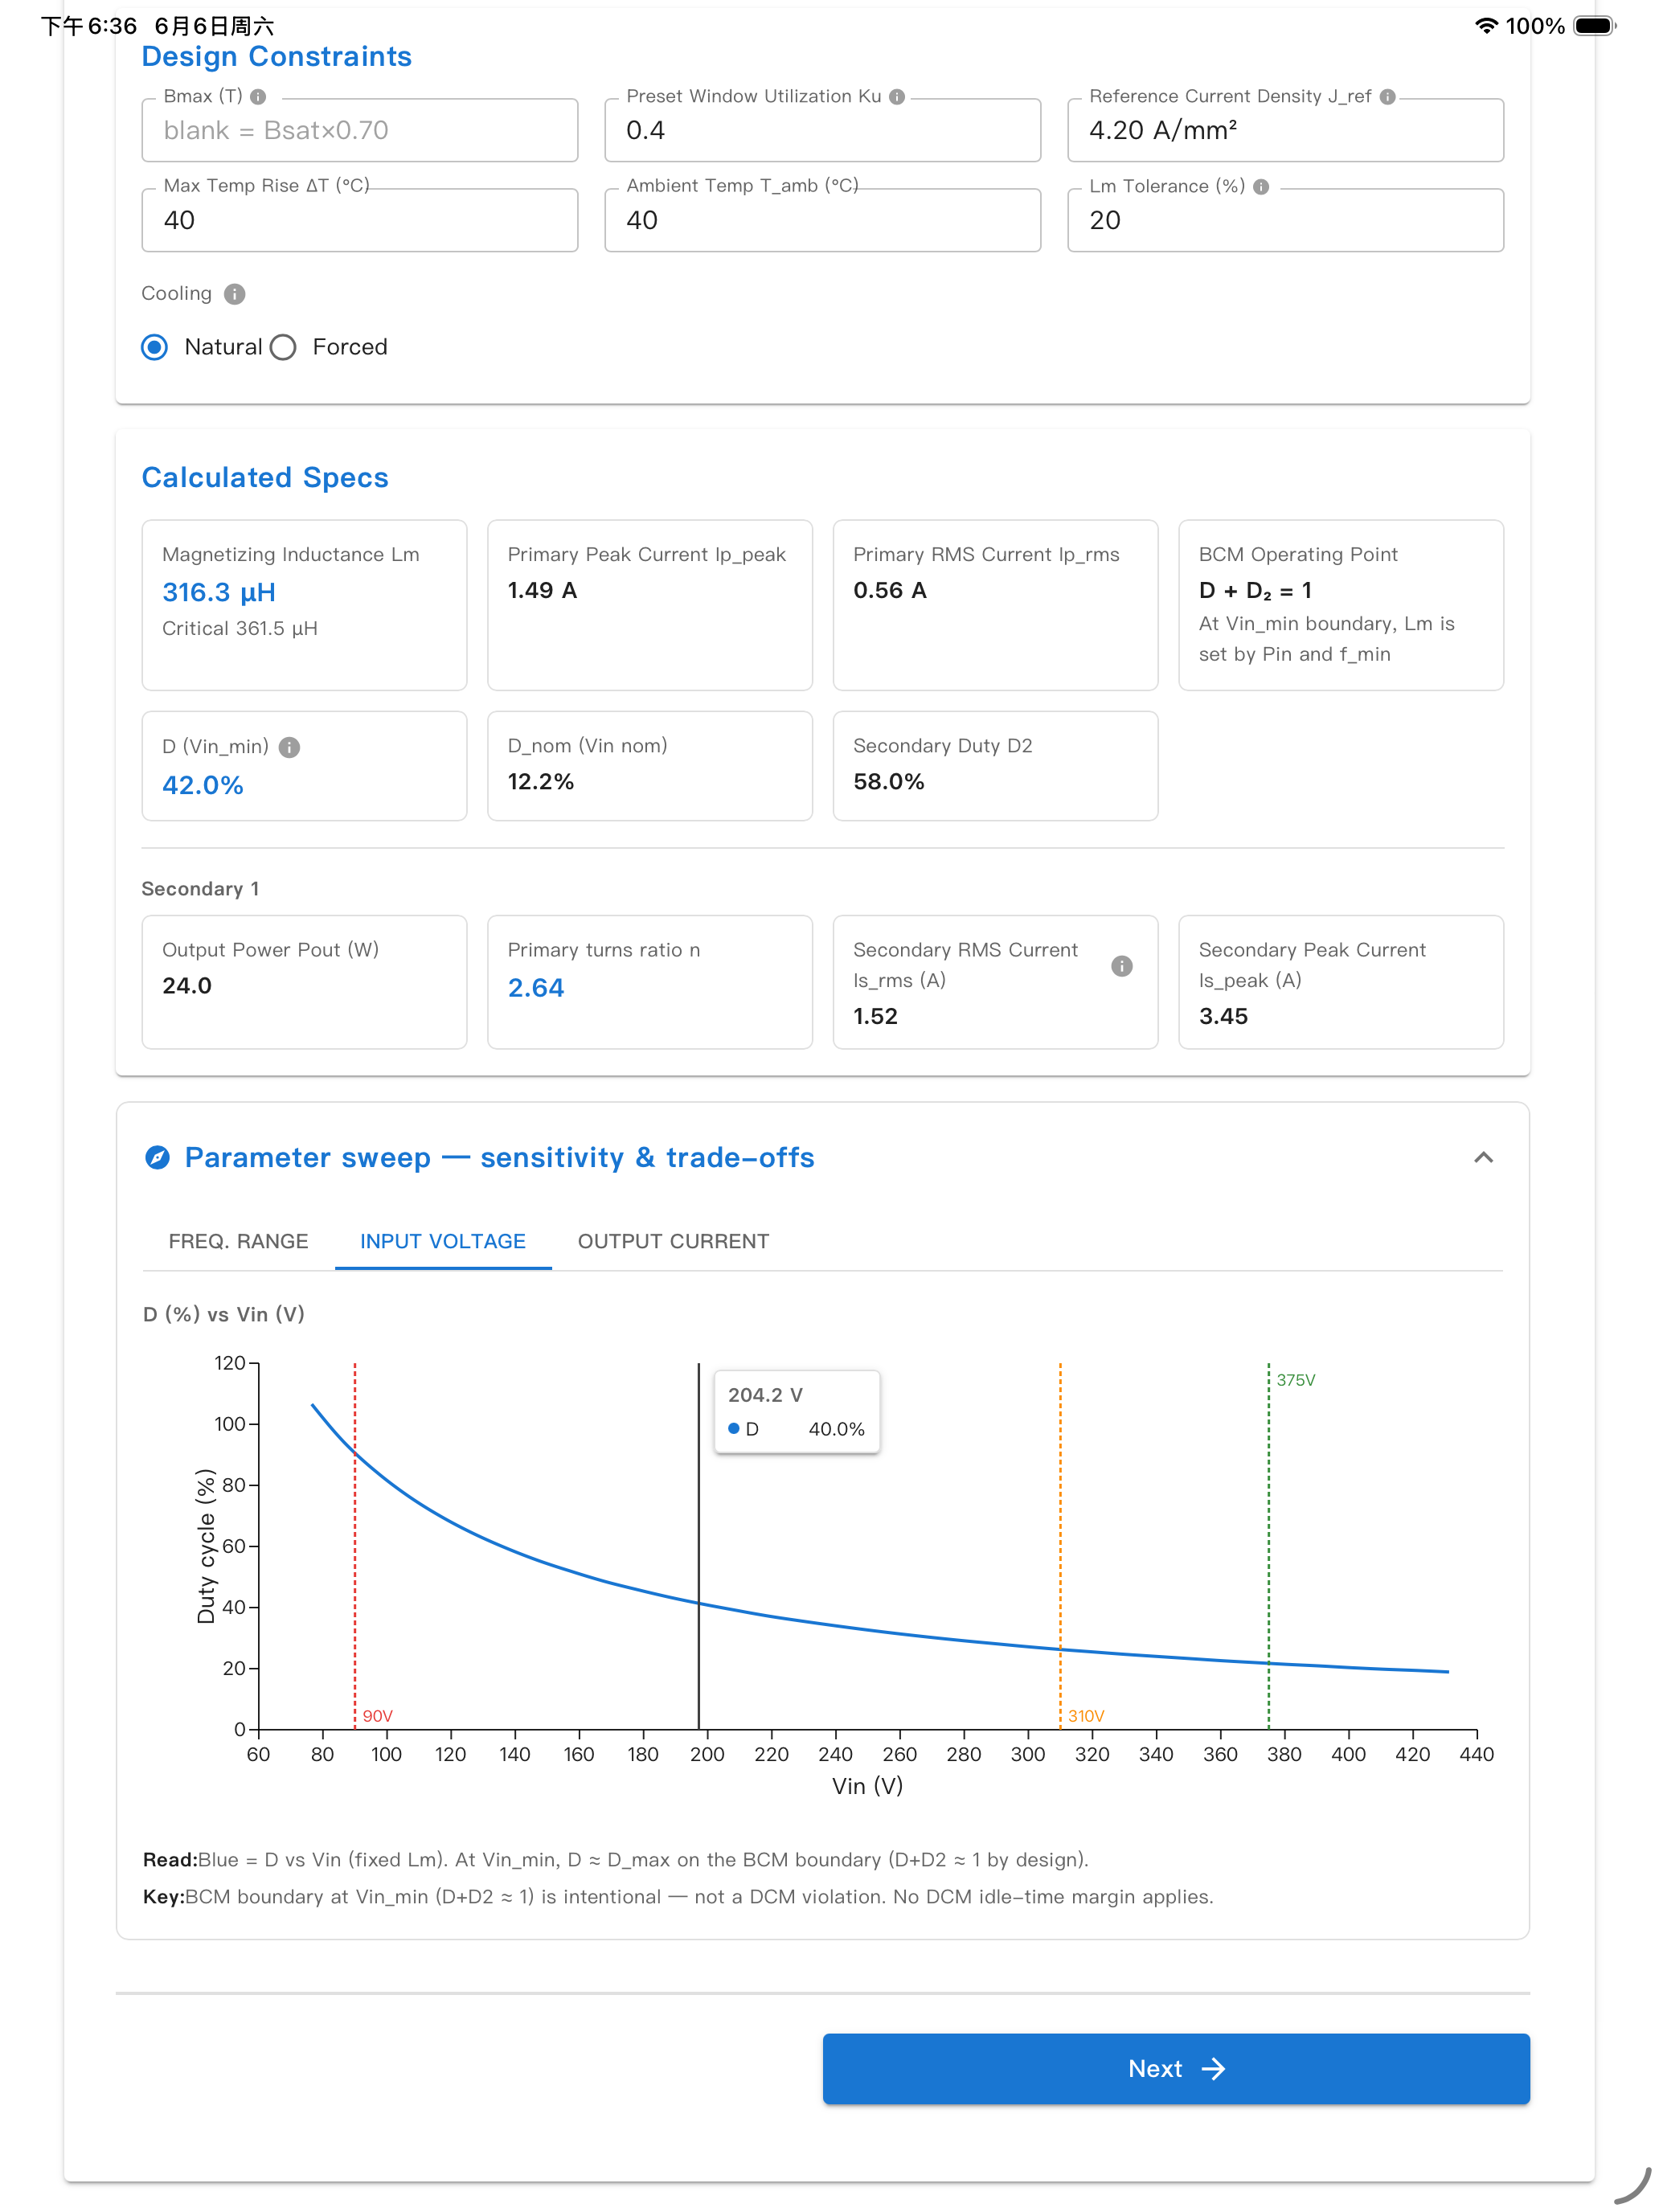This screenshot has width=1659, height=2212.
Task: Click the Cooling info icon
Action: 235,294
